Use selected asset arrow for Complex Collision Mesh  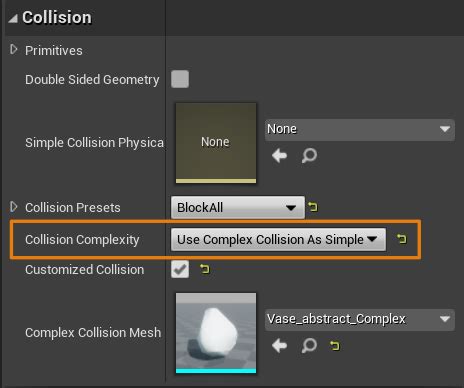tap(279, 346)
